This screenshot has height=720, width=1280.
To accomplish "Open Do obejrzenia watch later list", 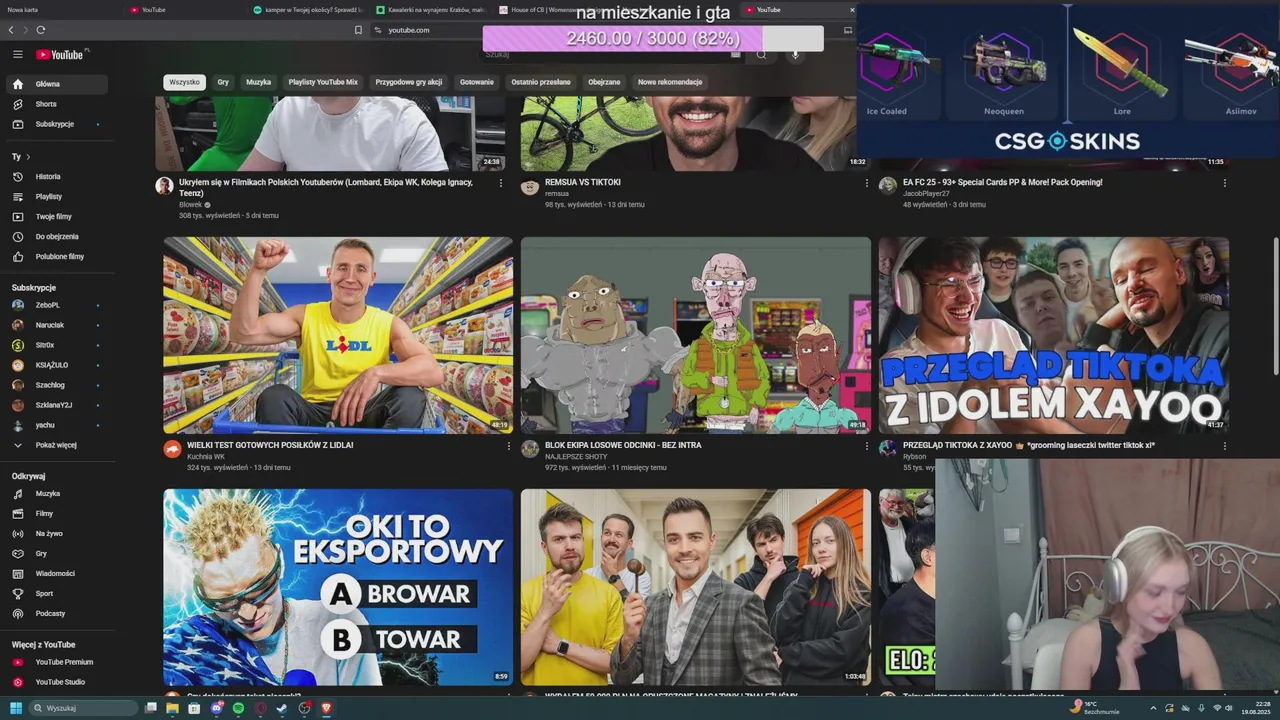I will click(57, 236).
